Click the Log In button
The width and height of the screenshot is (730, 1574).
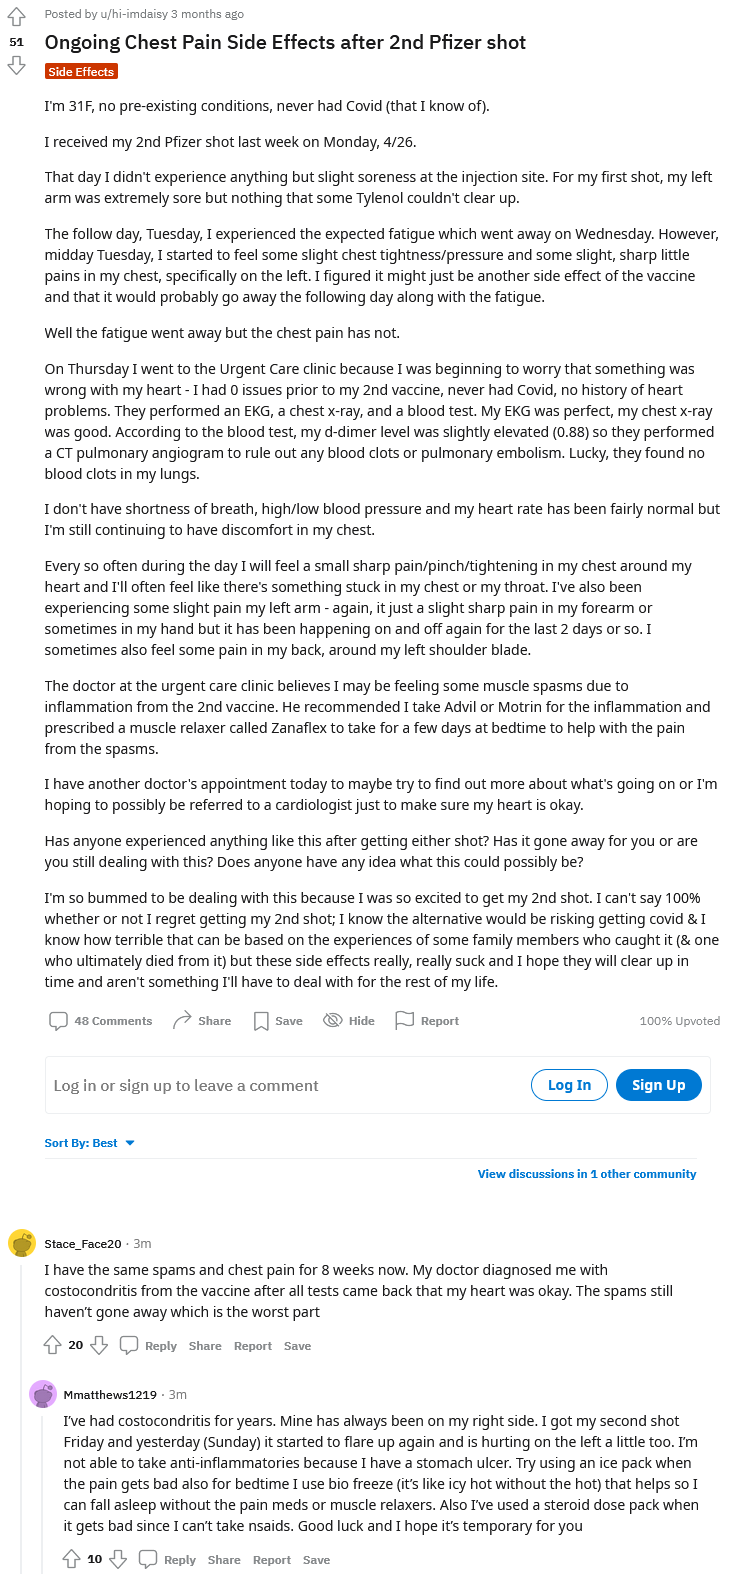569,1085
